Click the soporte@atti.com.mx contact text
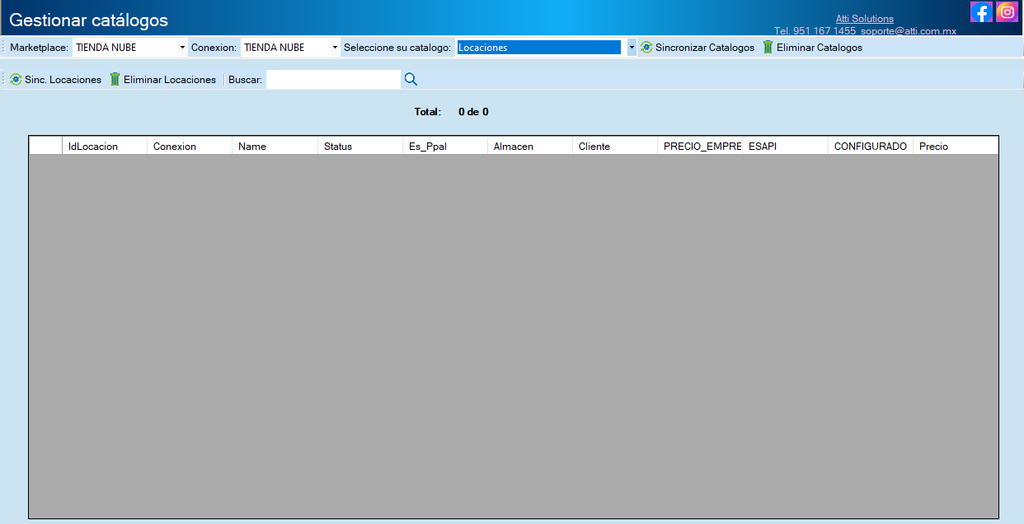 [x=908, y=31]
